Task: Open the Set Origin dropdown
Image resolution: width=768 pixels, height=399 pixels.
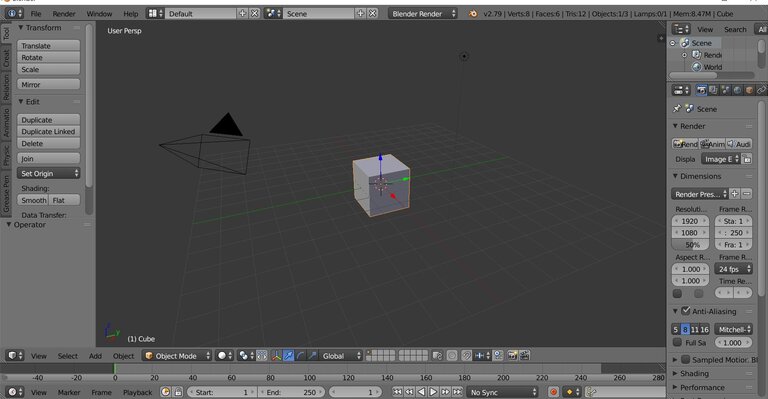Action: coord(48,173)
